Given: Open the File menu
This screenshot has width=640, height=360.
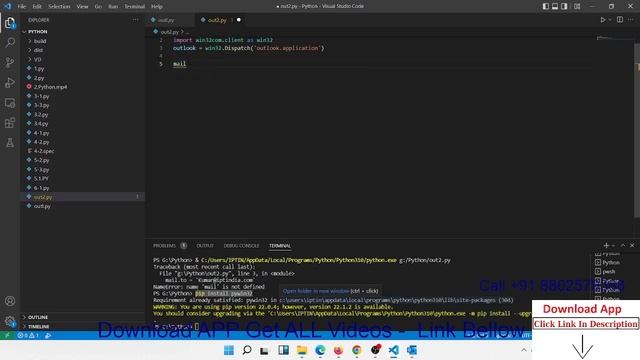Looking at the screenshot, I should [22, 6].
